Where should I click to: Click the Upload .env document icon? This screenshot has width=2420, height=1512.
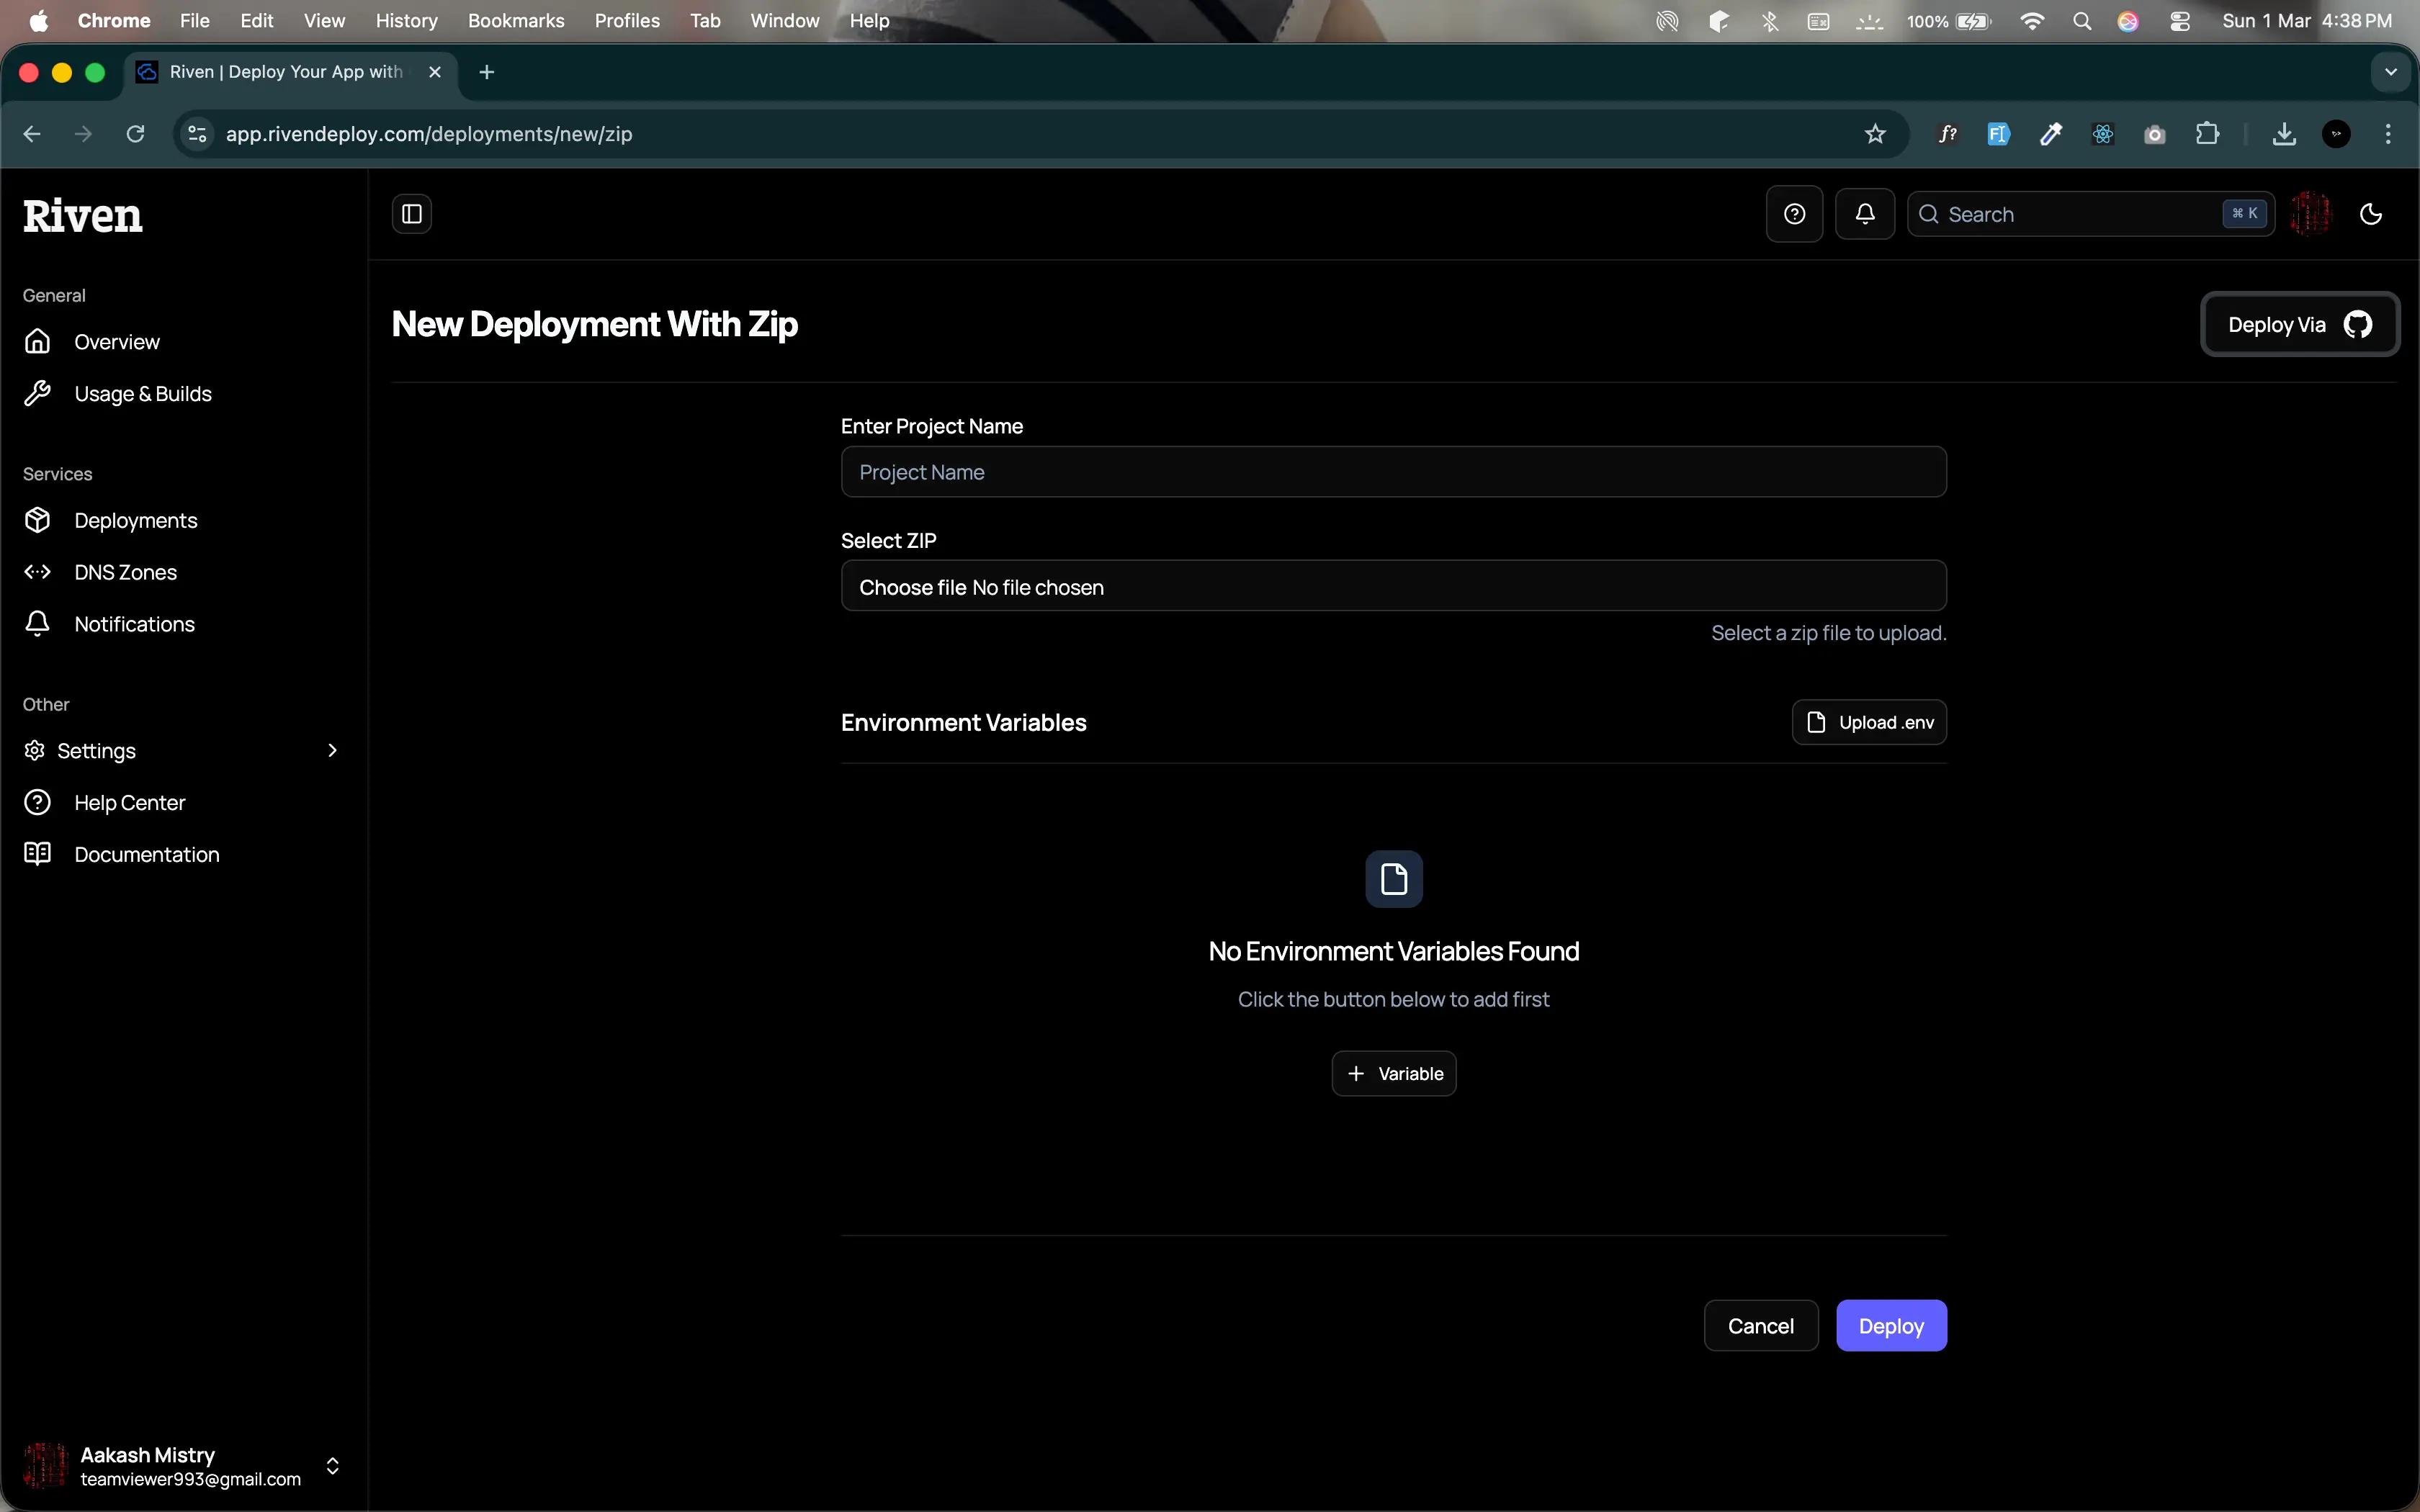(x=1817, y=721)
